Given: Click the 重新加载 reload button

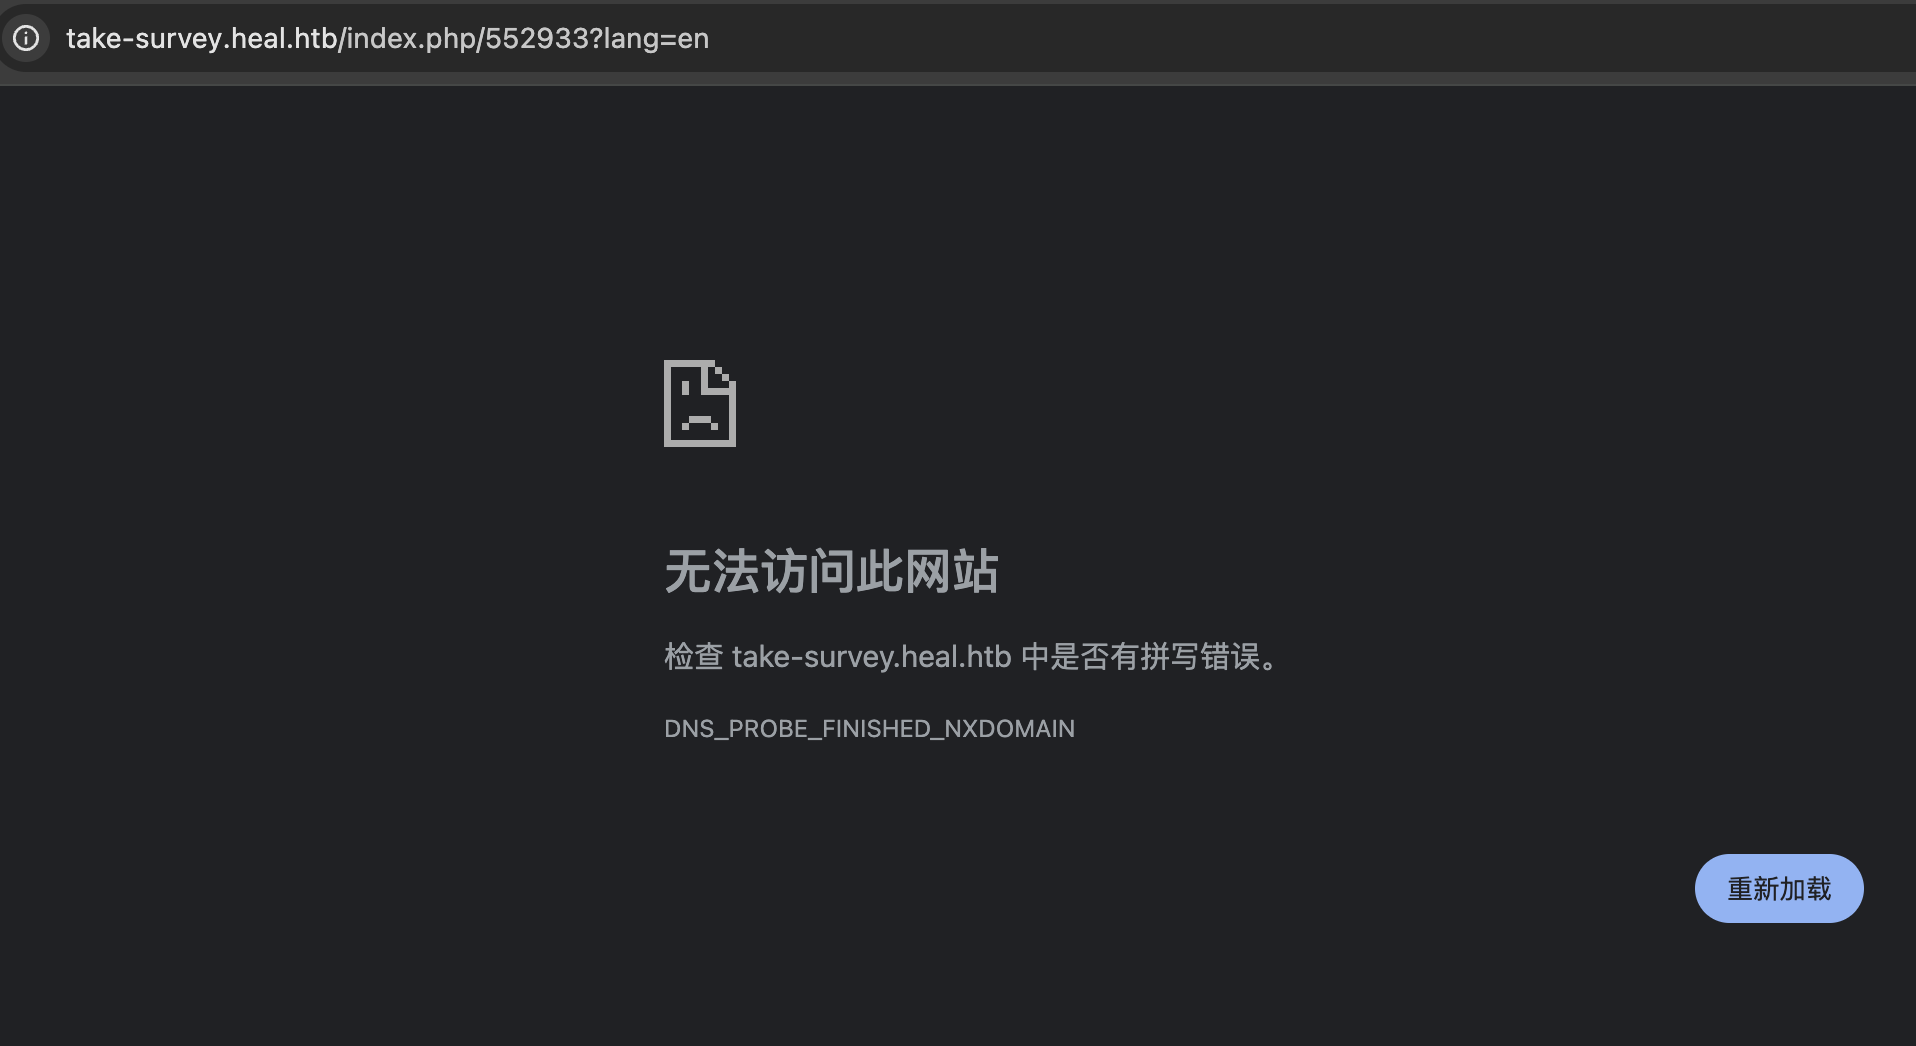Looking at the screenshot, I should click(x=1779, y=888).
